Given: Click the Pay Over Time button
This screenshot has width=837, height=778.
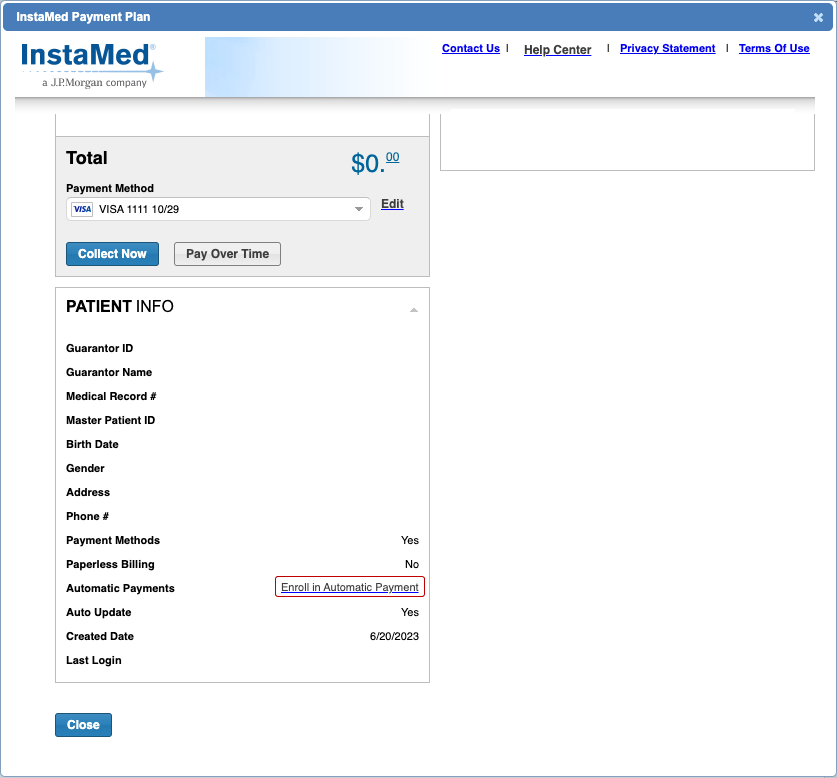Looking at the screenshot, I should click(x=227, y=254).
